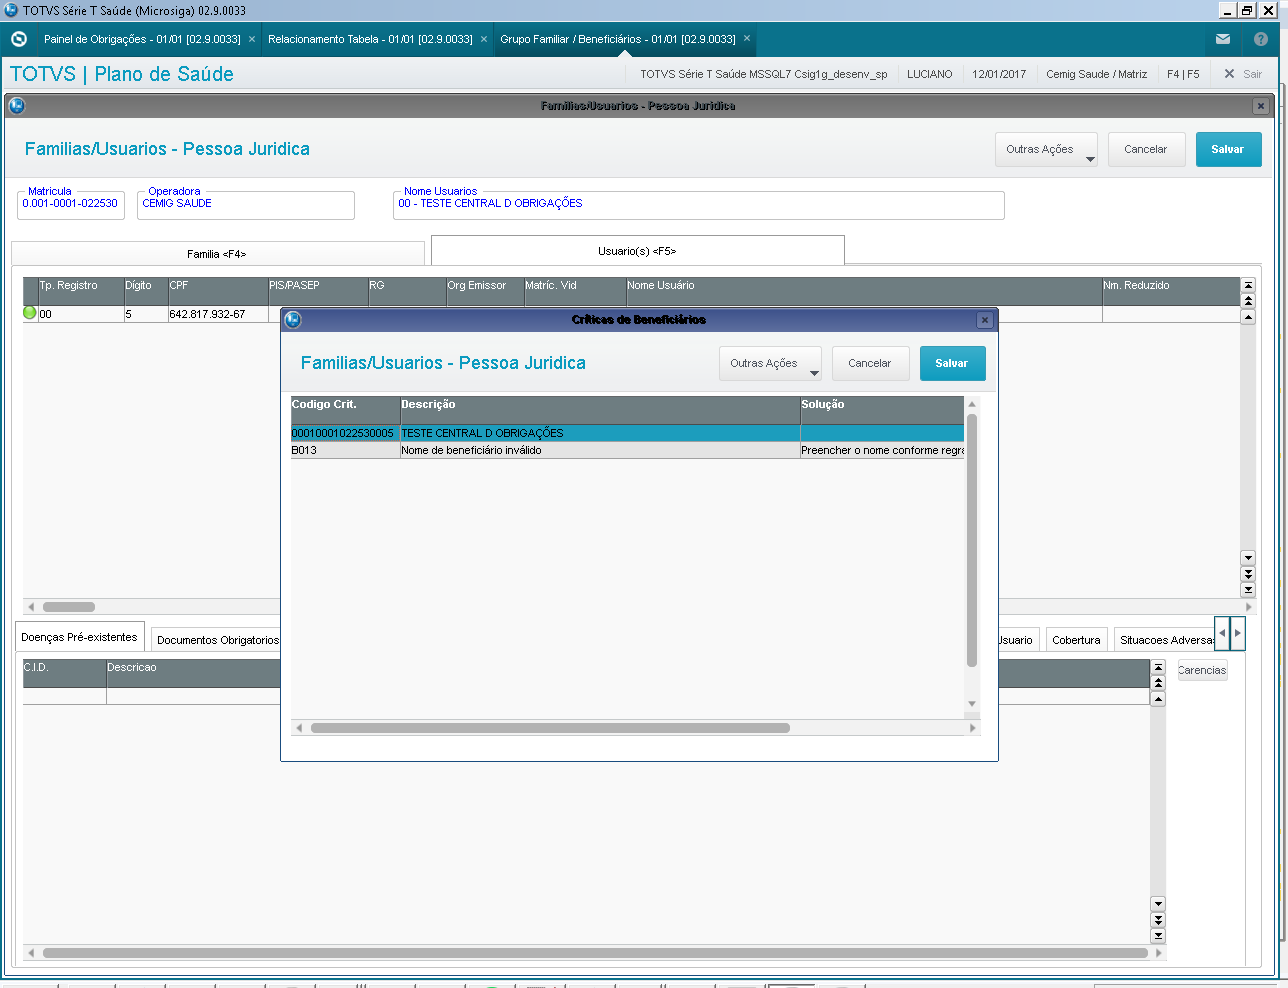Move down one row in Doenças Pré-existentes grid
1288x988 pixels.
[1158, 904]
